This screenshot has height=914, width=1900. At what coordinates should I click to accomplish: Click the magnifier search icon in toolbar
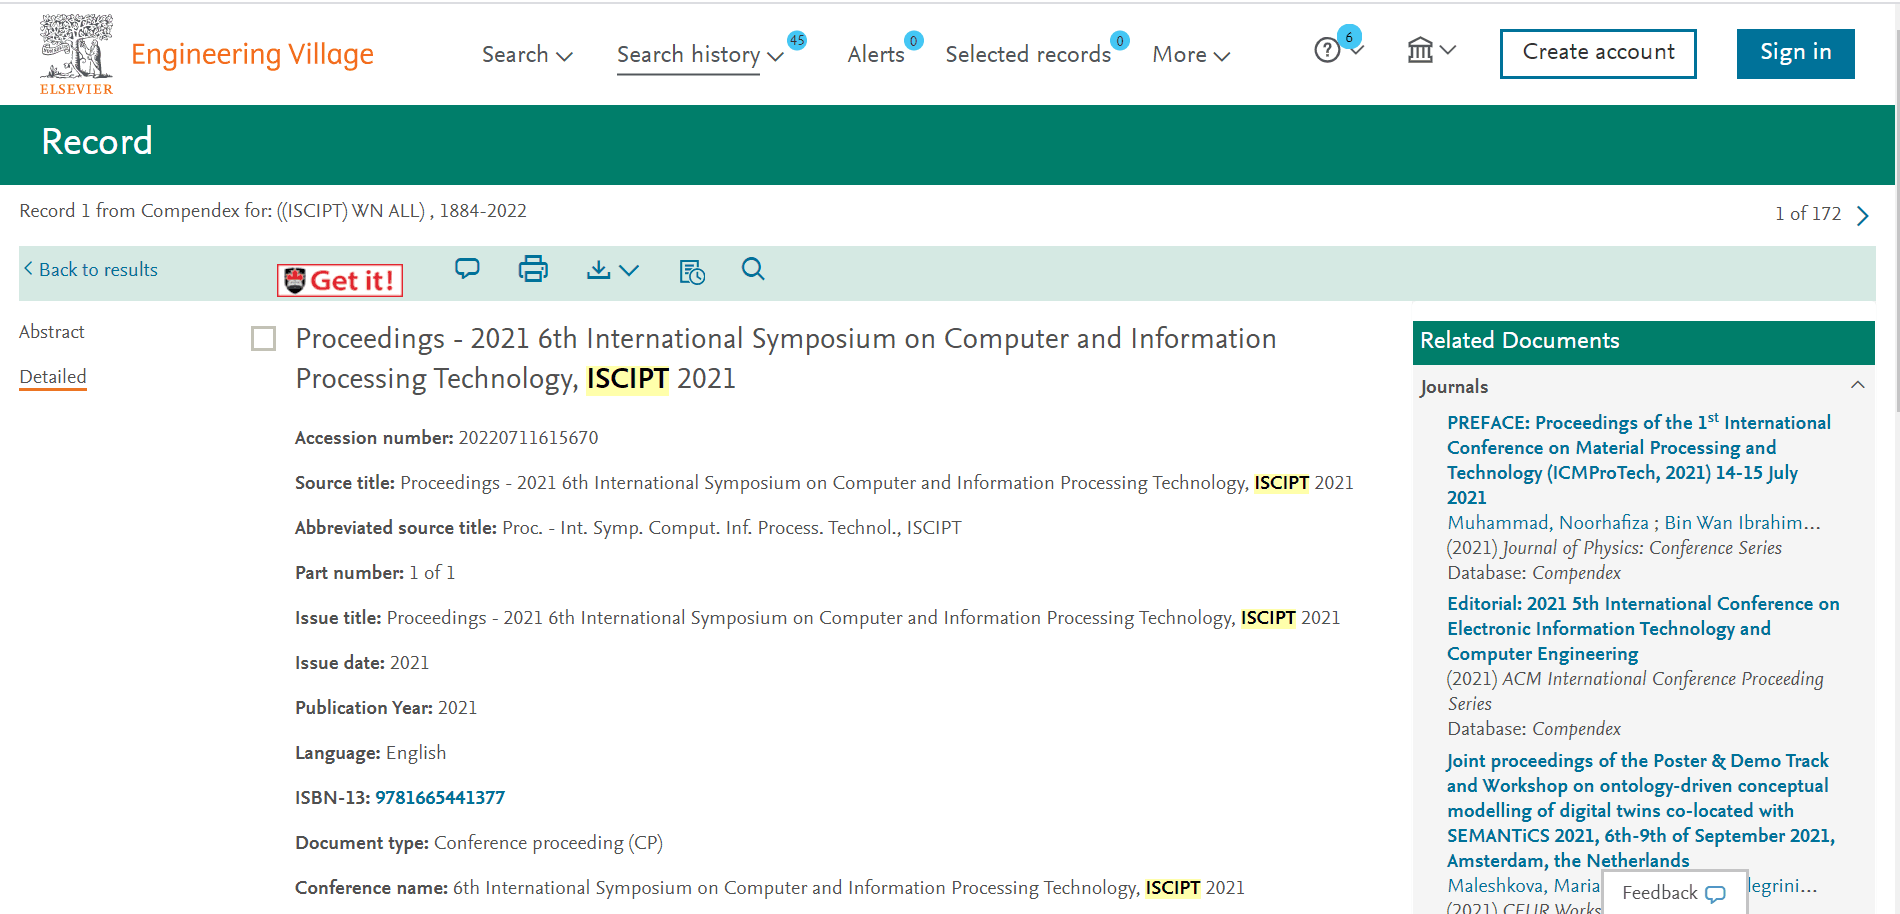(x=753, y=269)
